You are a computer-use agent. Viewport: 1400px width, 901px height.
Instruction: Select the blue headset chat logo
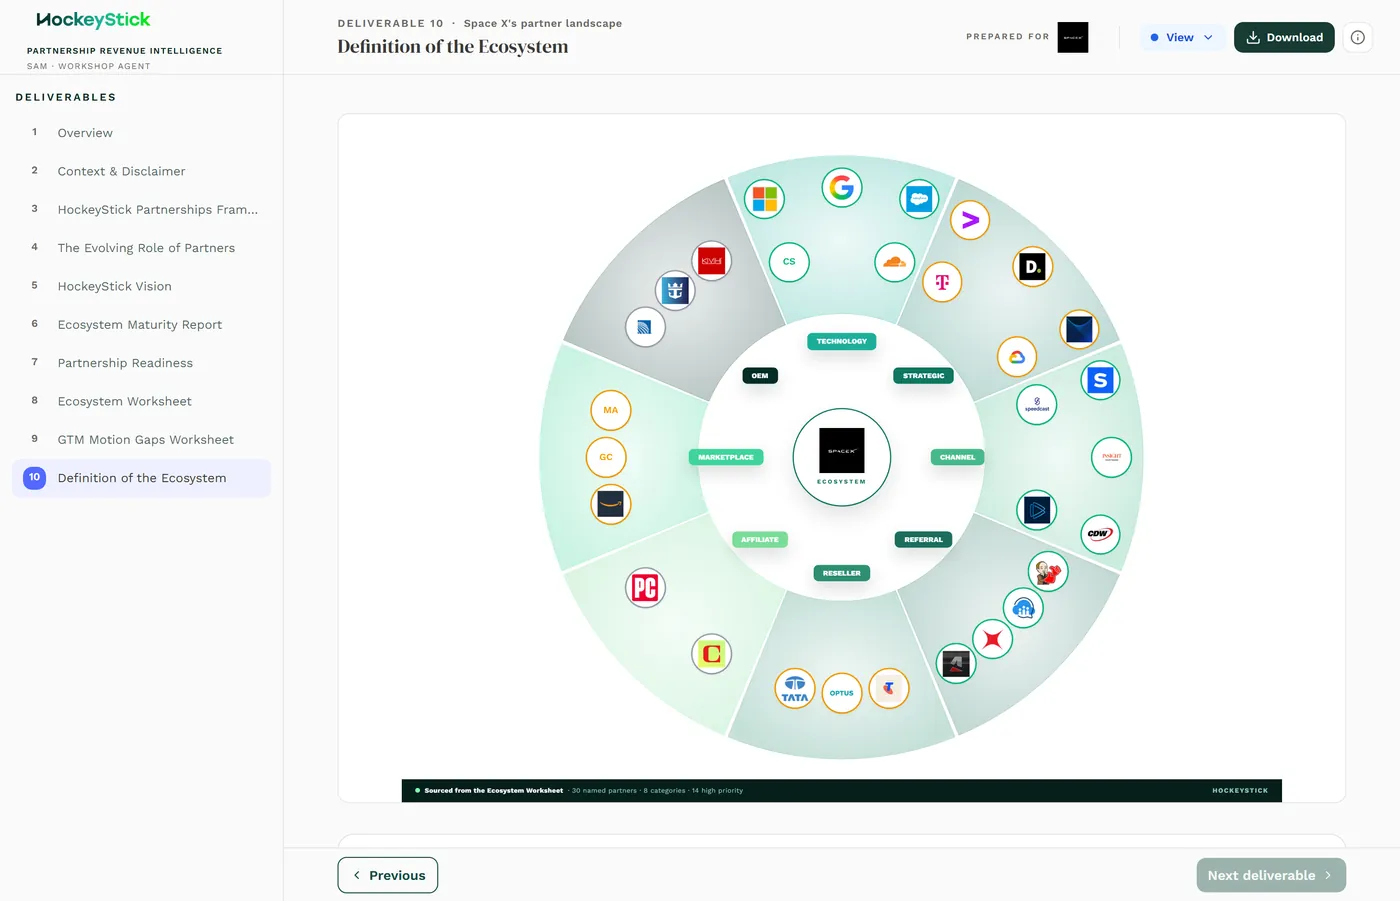(x=1023, y=608)
